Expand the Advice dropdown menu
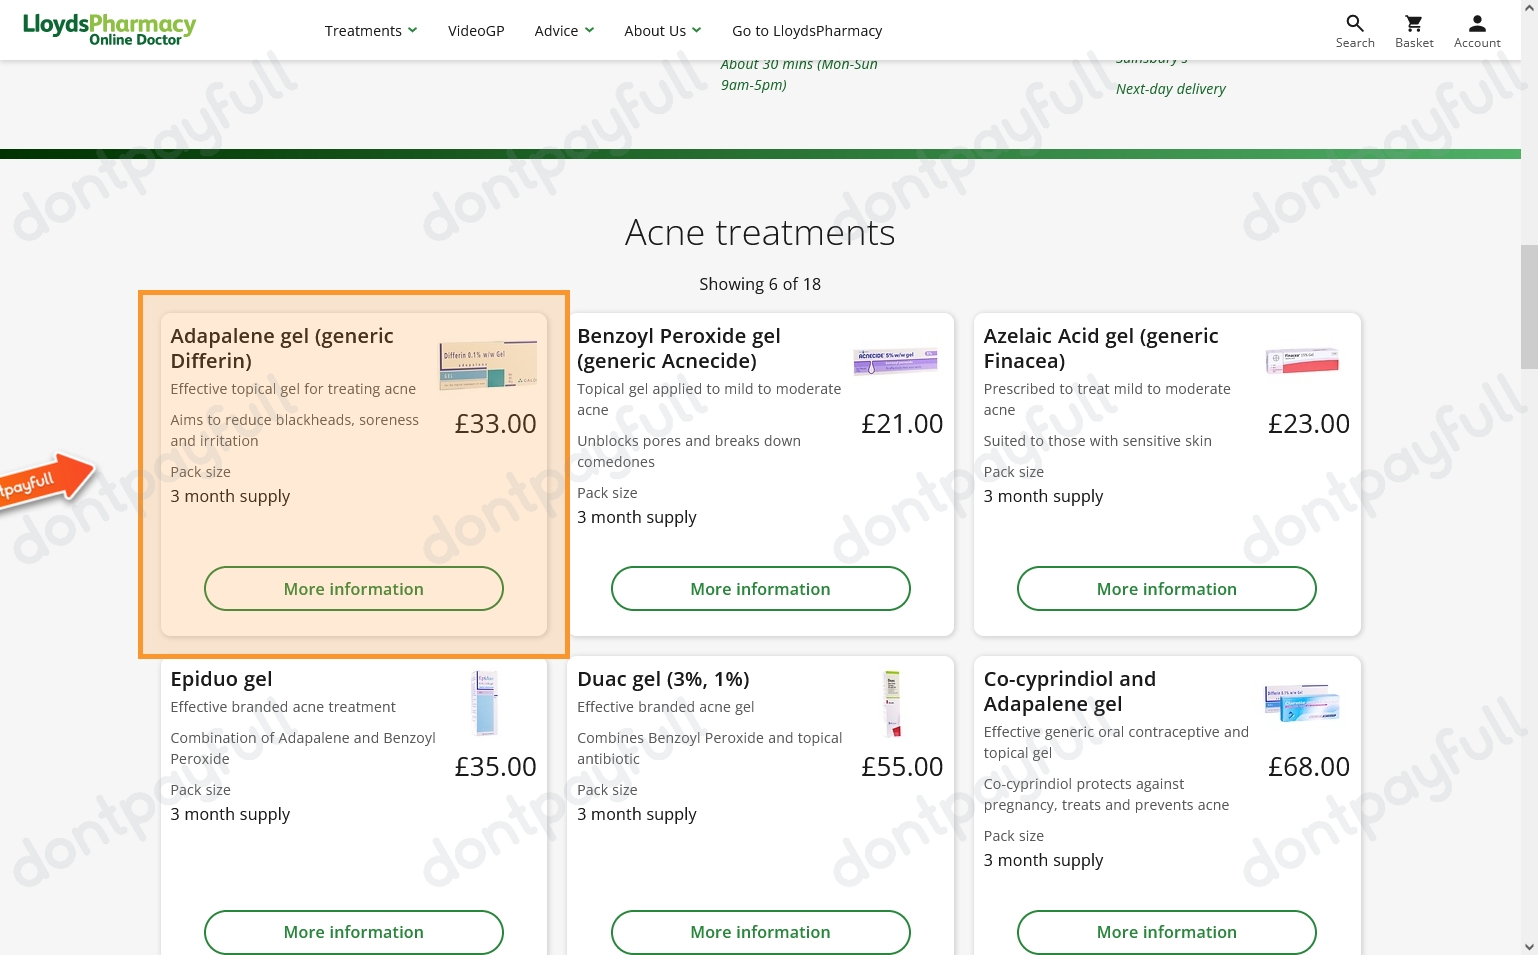This screenshot has width=1538, height=955. pyautogui.click(x=564, y=31)
